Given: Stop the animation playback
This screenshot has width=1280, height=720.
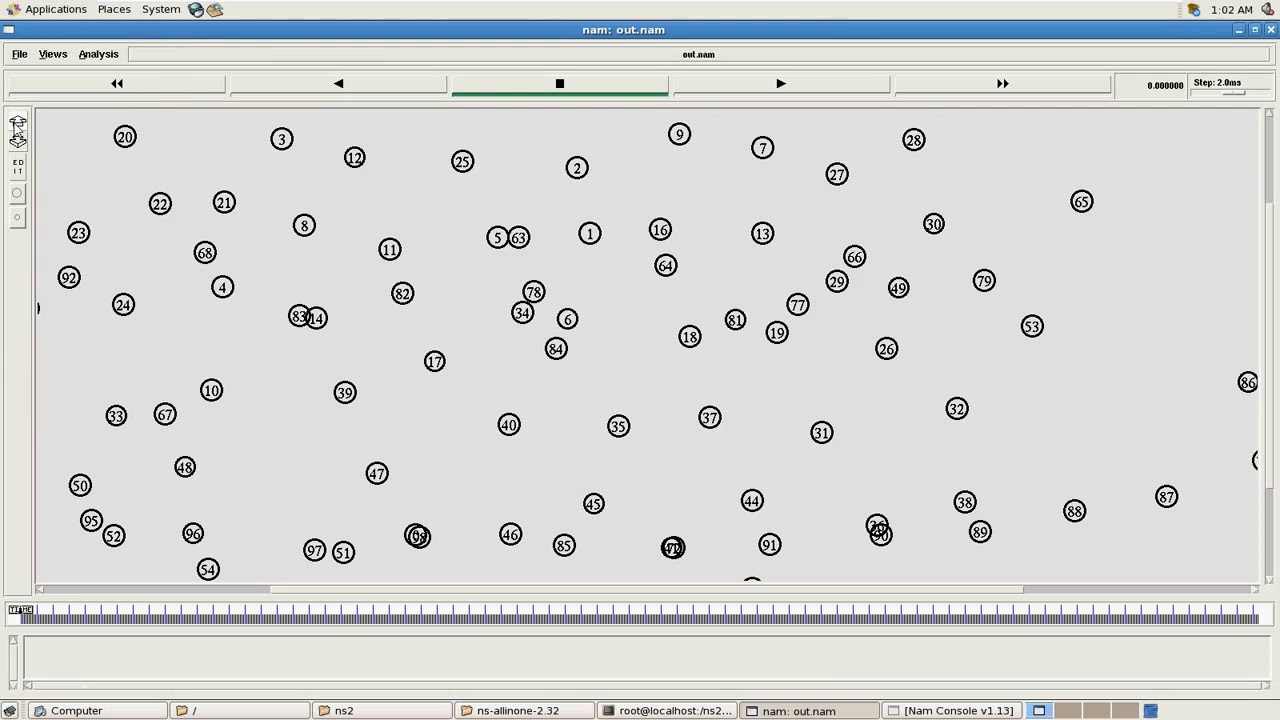Looking at the screenshot, I should [x=560, y=84].
